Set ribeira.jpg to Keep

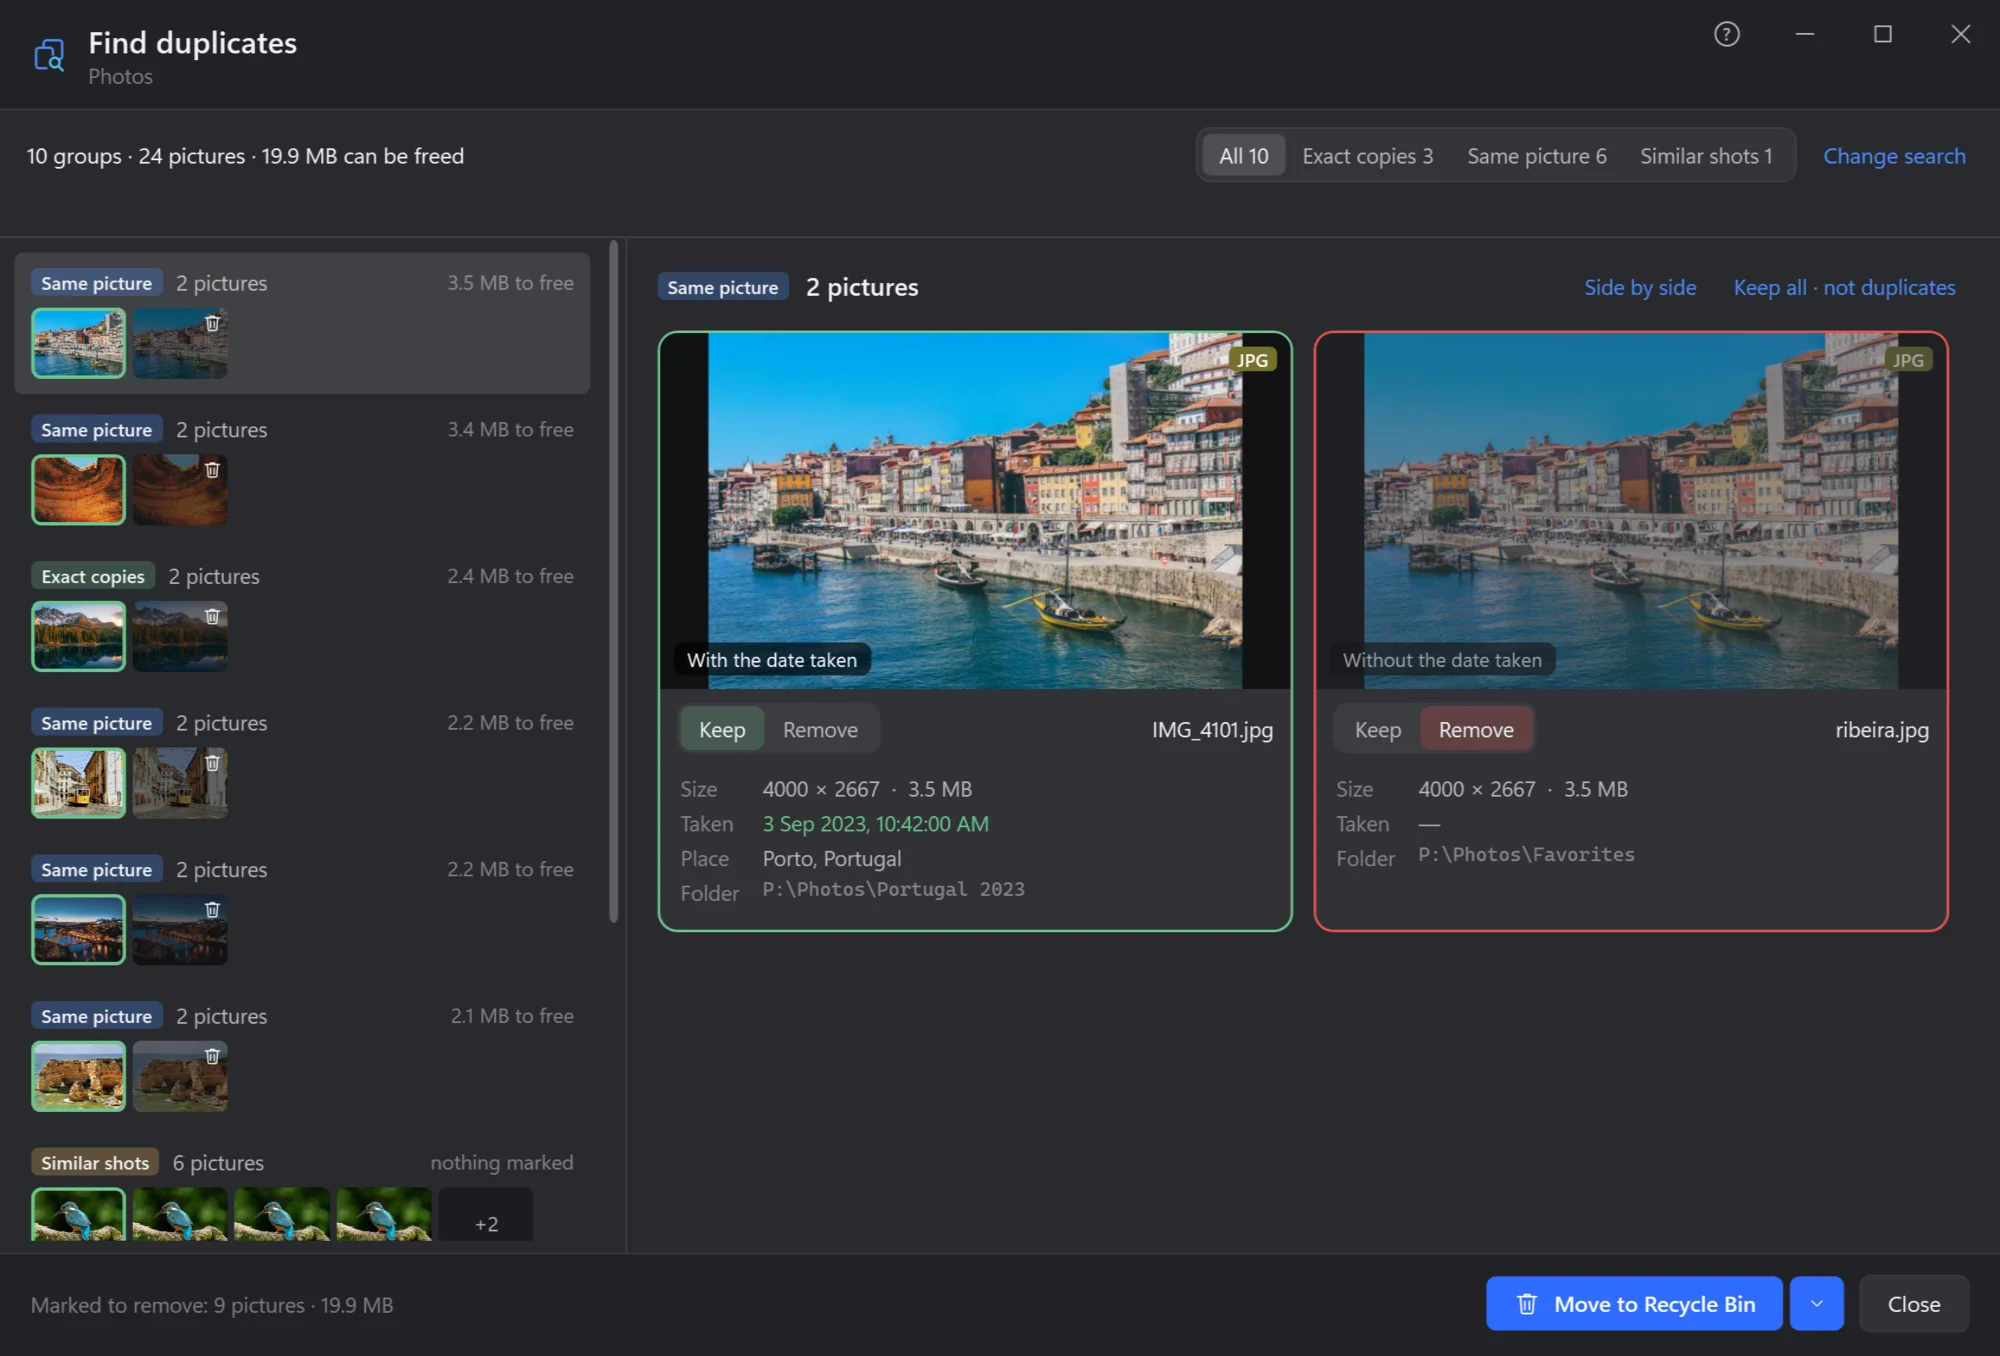click(x=1377, y=730)
